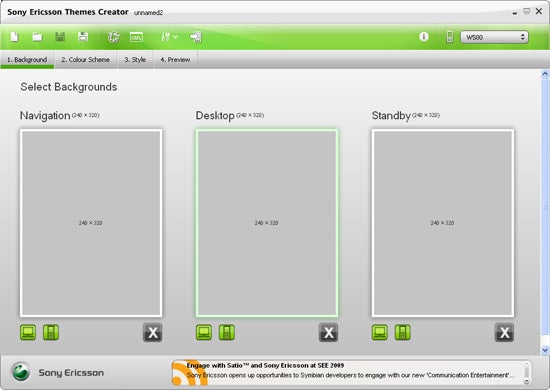This screenshot has width=550, height=390.
Task: Create a new theme file
Action: click(15, 37)
